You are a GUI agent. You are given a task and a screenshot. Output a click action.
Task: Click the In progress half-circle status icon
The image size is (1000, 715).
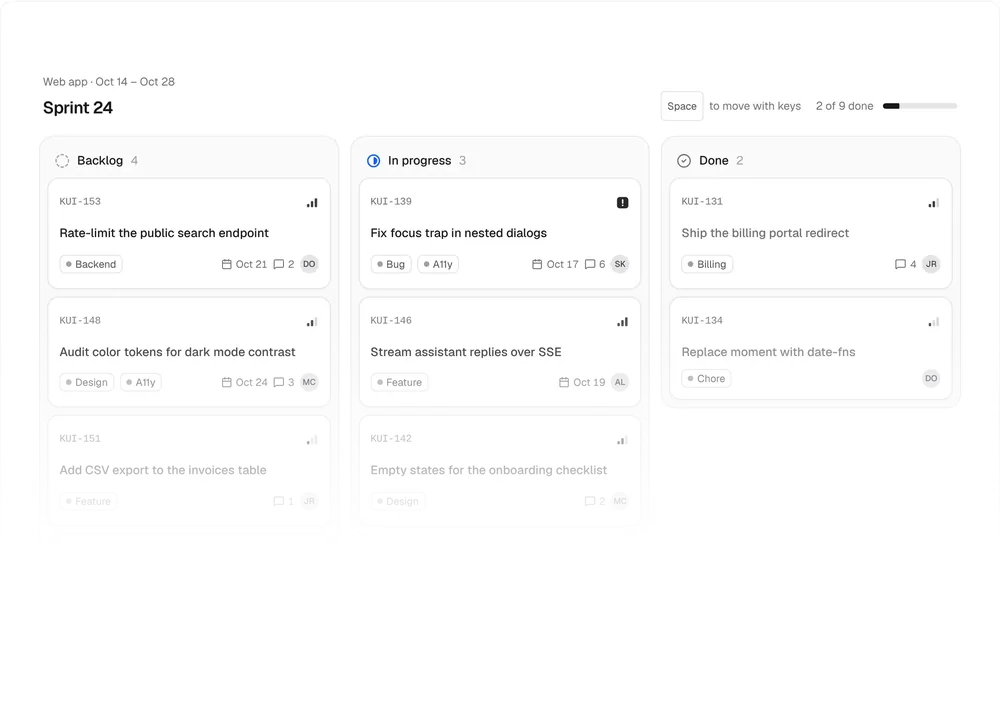pos(374,161)
